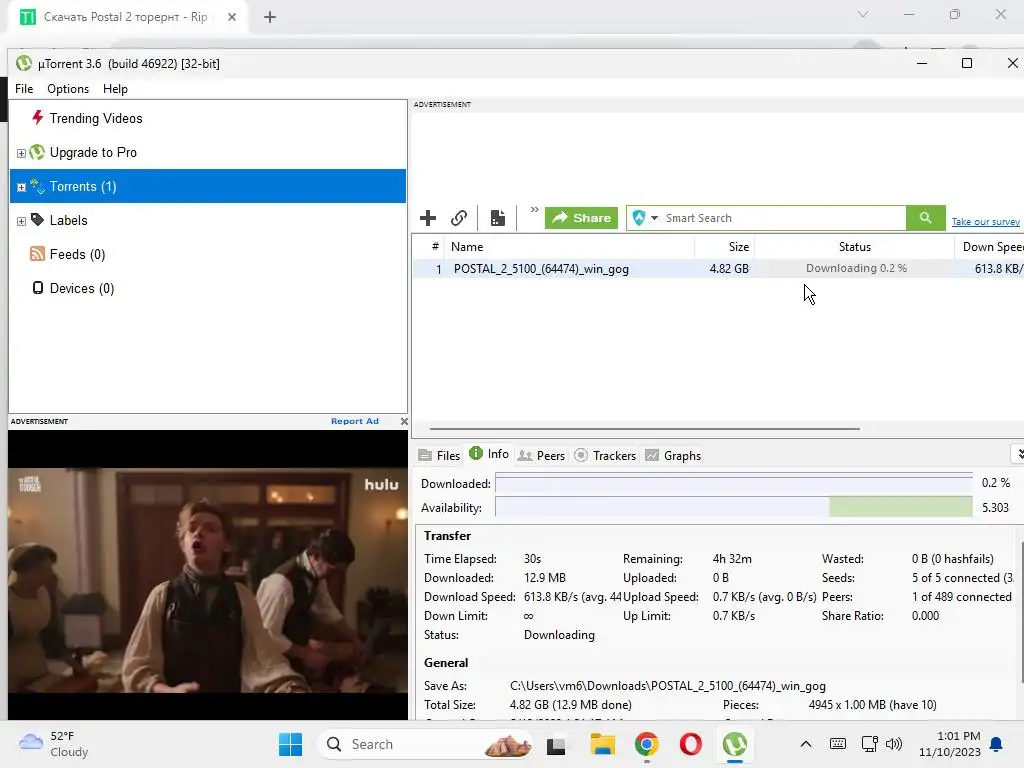The image size is (1024, 768).
Task: Click the Add Torrent from URL link icon
Action: pyautogui.click(x=459, y=217)
